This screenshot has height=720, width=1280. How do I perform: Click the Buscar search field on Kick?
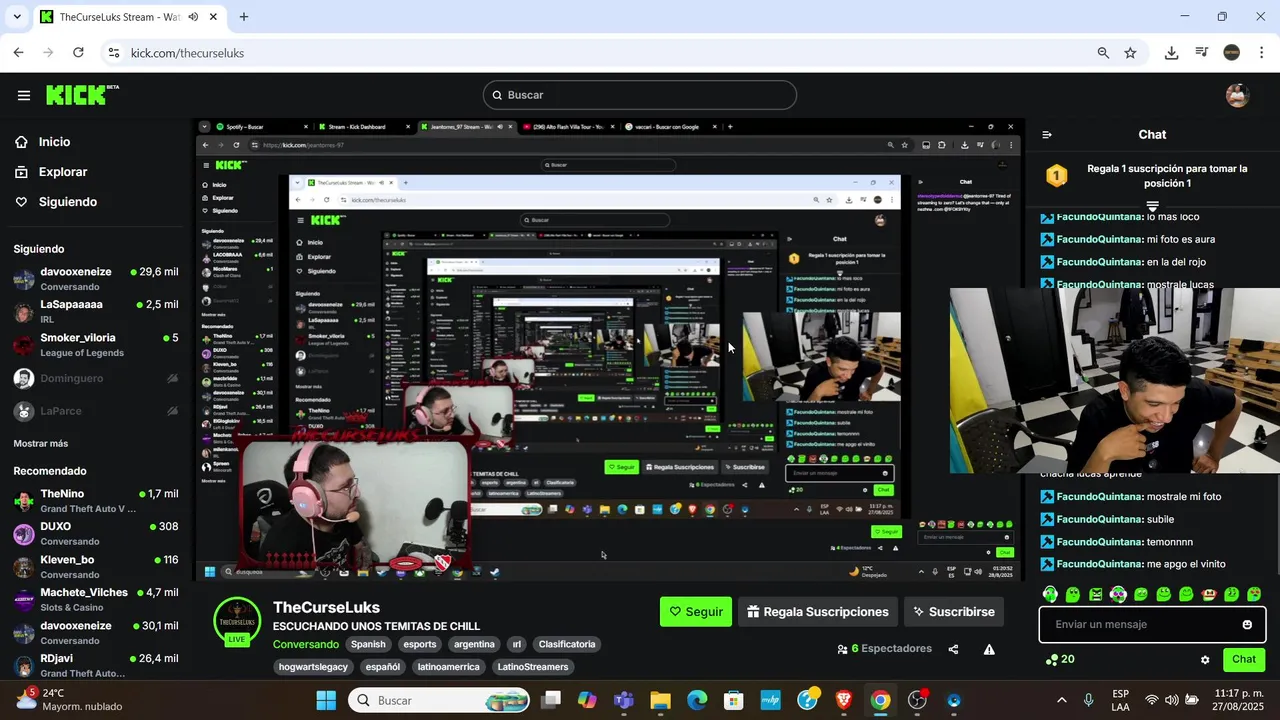(640, 95)
